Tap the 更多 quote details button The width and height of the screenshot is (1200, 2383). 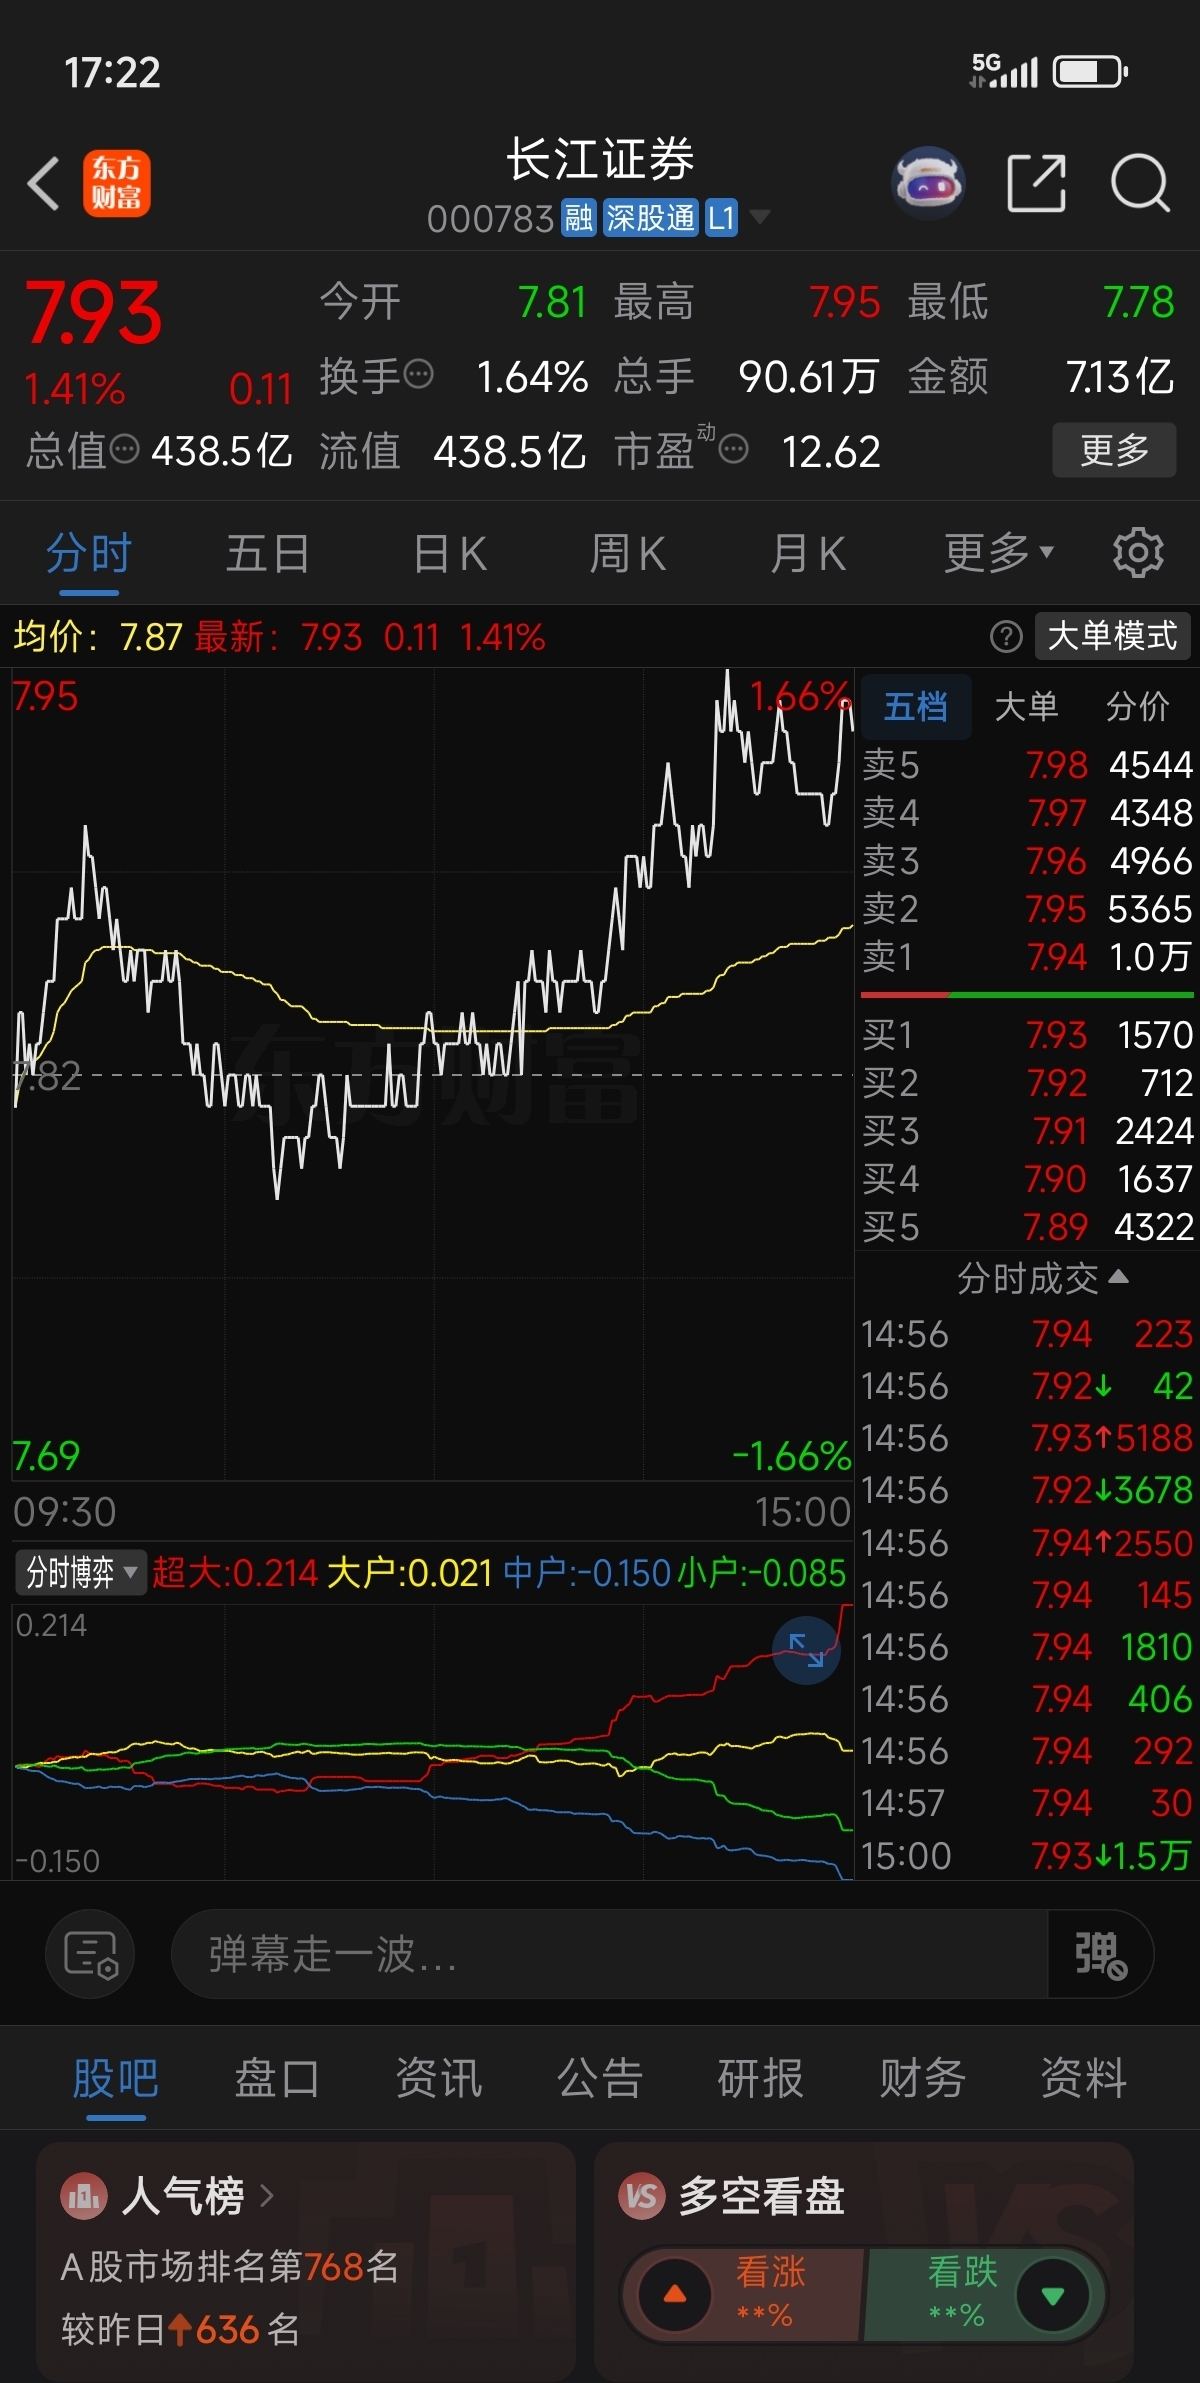(x=1114, y=450)
